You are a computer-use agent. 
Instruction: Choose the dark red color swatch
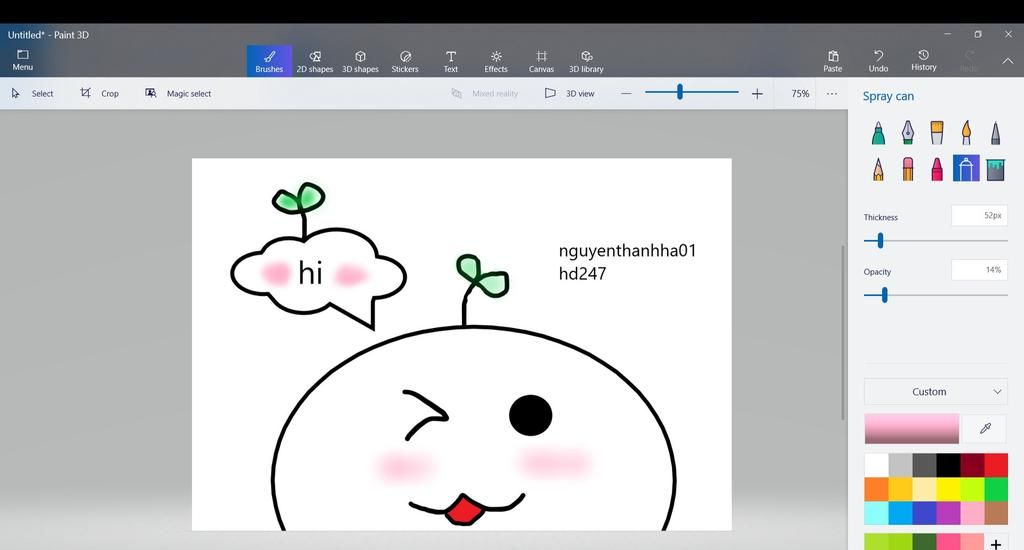(972, 465)
